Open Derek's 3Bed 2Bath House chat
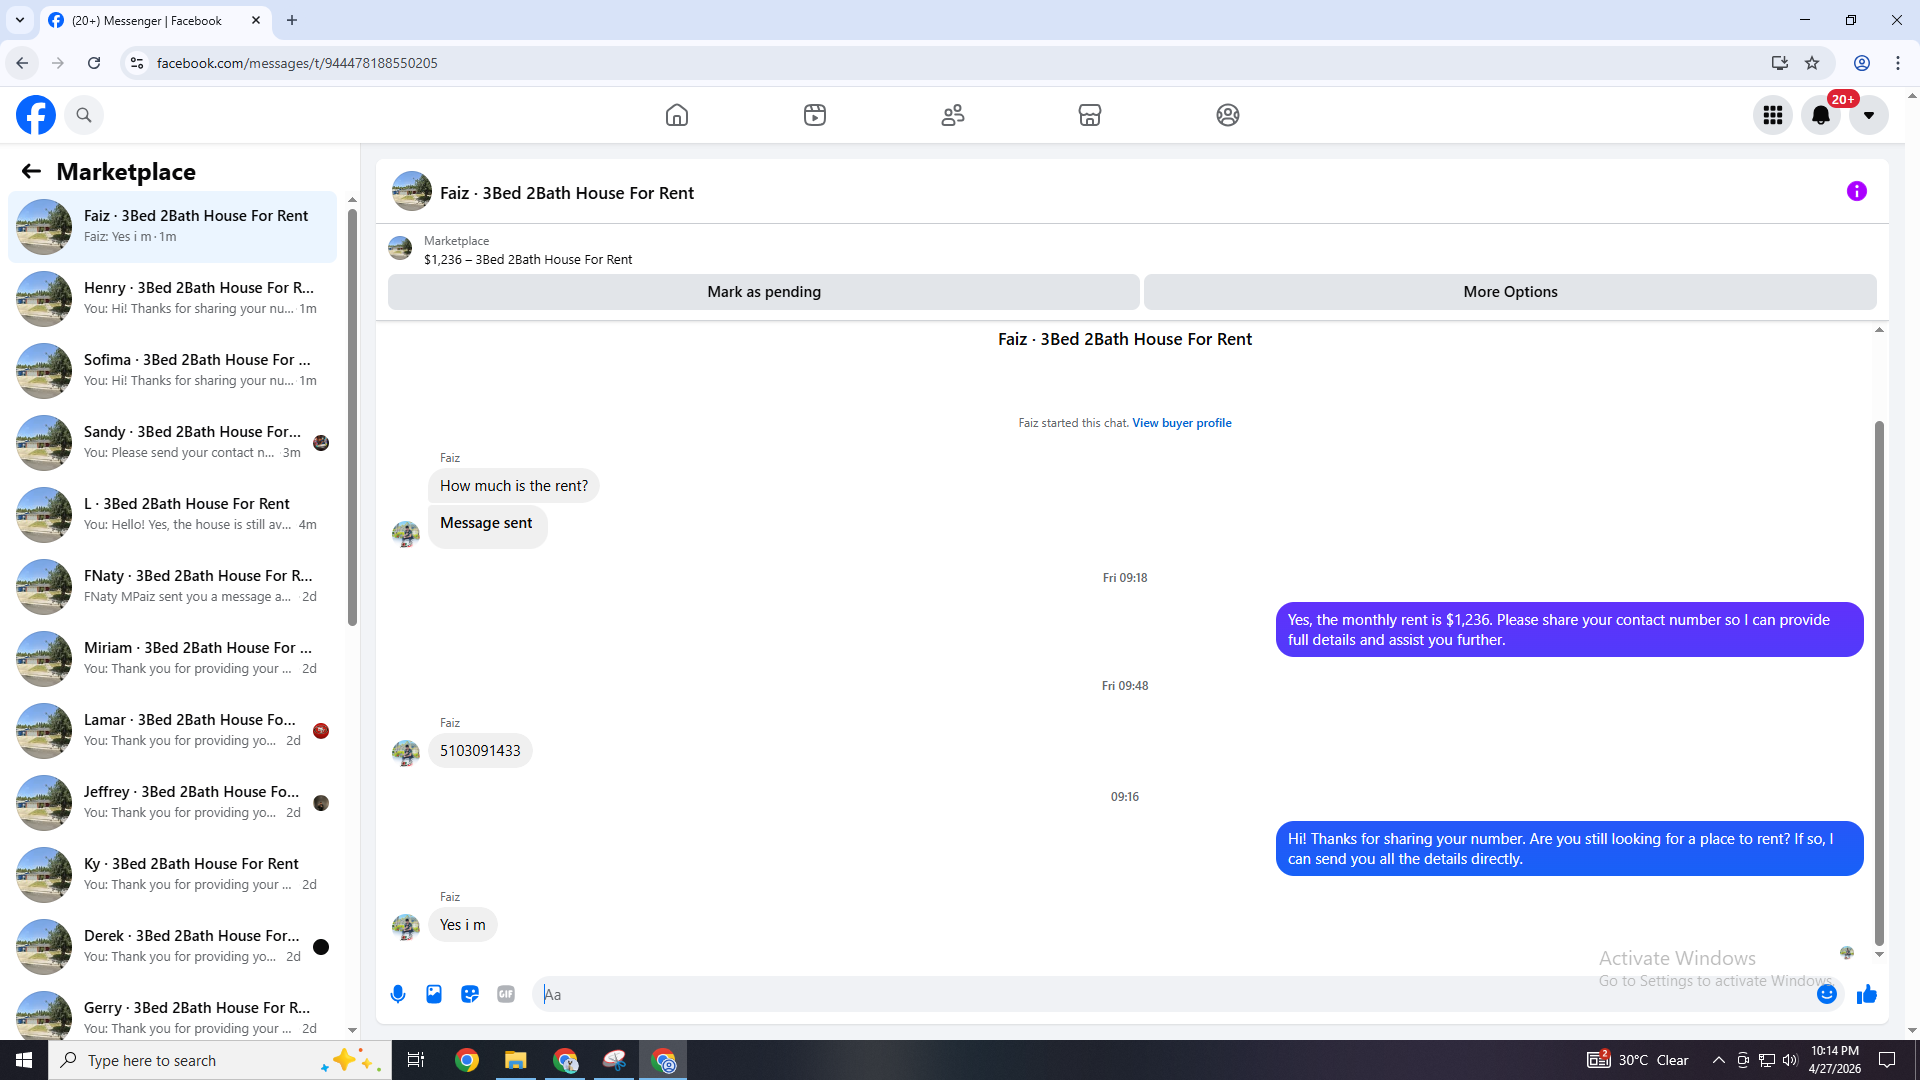Image resolution: width=1920 pixels, height=1080 pixels. pyautogui.click(x=172, y=947)
